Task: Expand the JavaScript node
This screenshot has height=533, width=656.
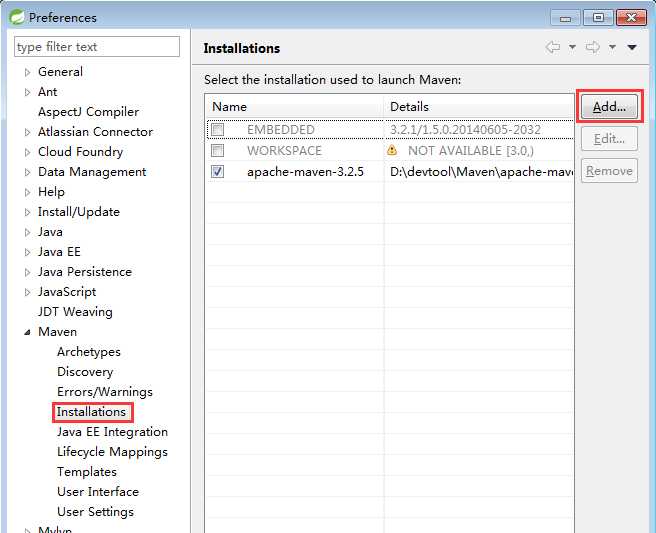Action: click(x=28, y=292)
